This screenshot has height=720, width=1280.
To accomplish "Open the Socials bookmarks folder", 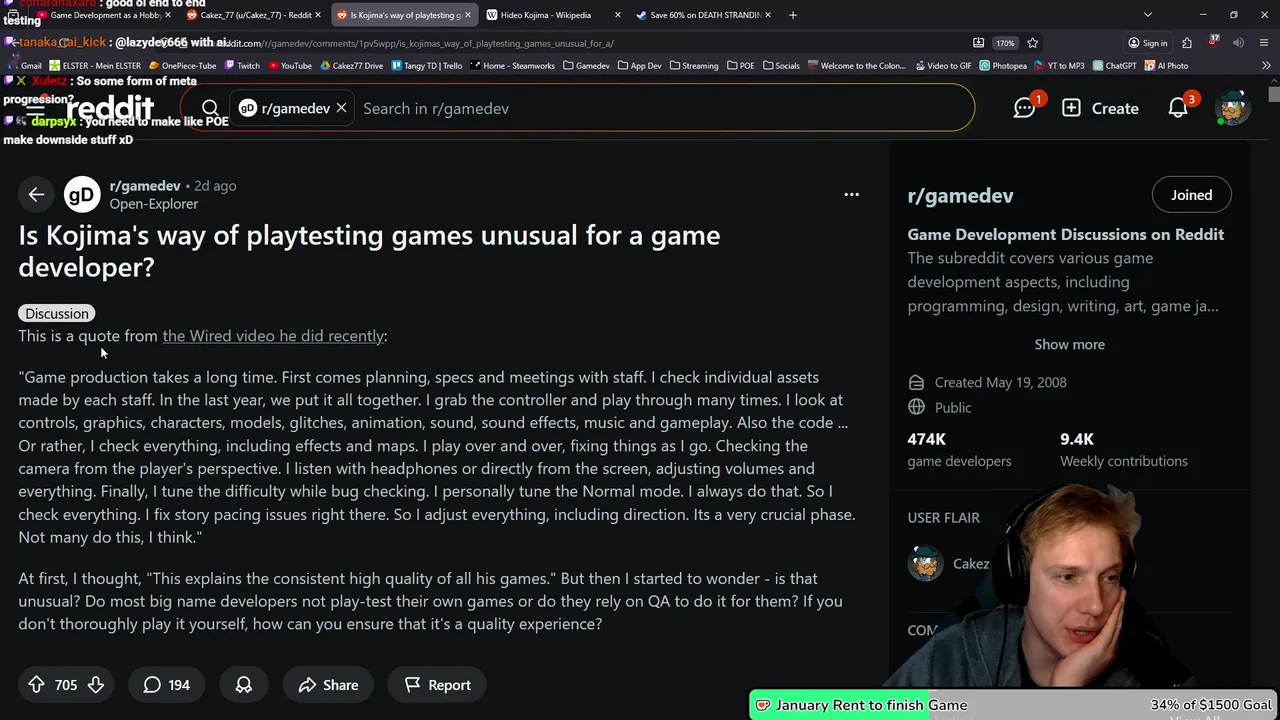I will pos(781,66).
